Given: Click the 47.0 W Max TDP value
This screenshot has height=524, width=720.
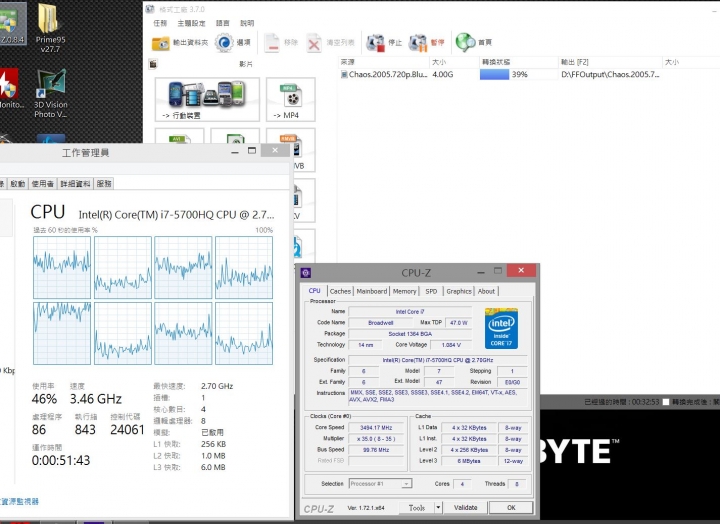Looking at the screenshot, I should [458, 323].
